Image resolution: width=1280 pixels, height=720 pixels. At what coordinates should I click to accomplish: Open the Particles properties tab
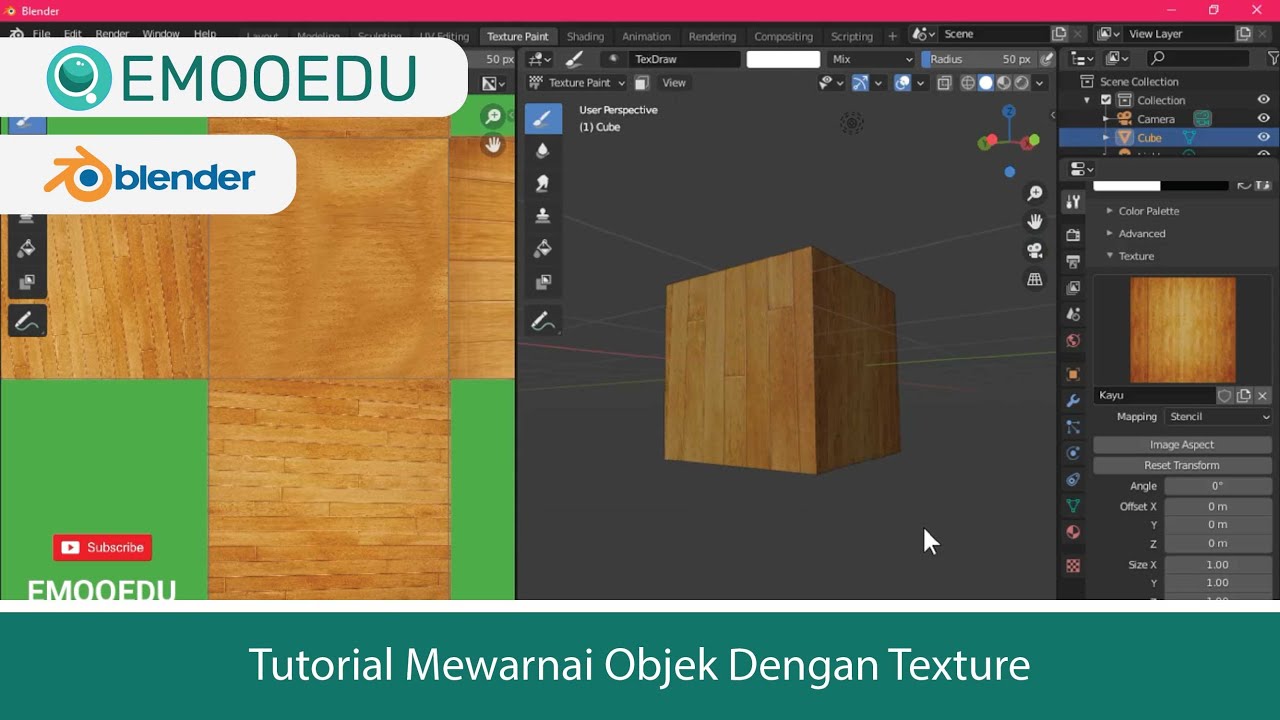[x=1073, y=427]
